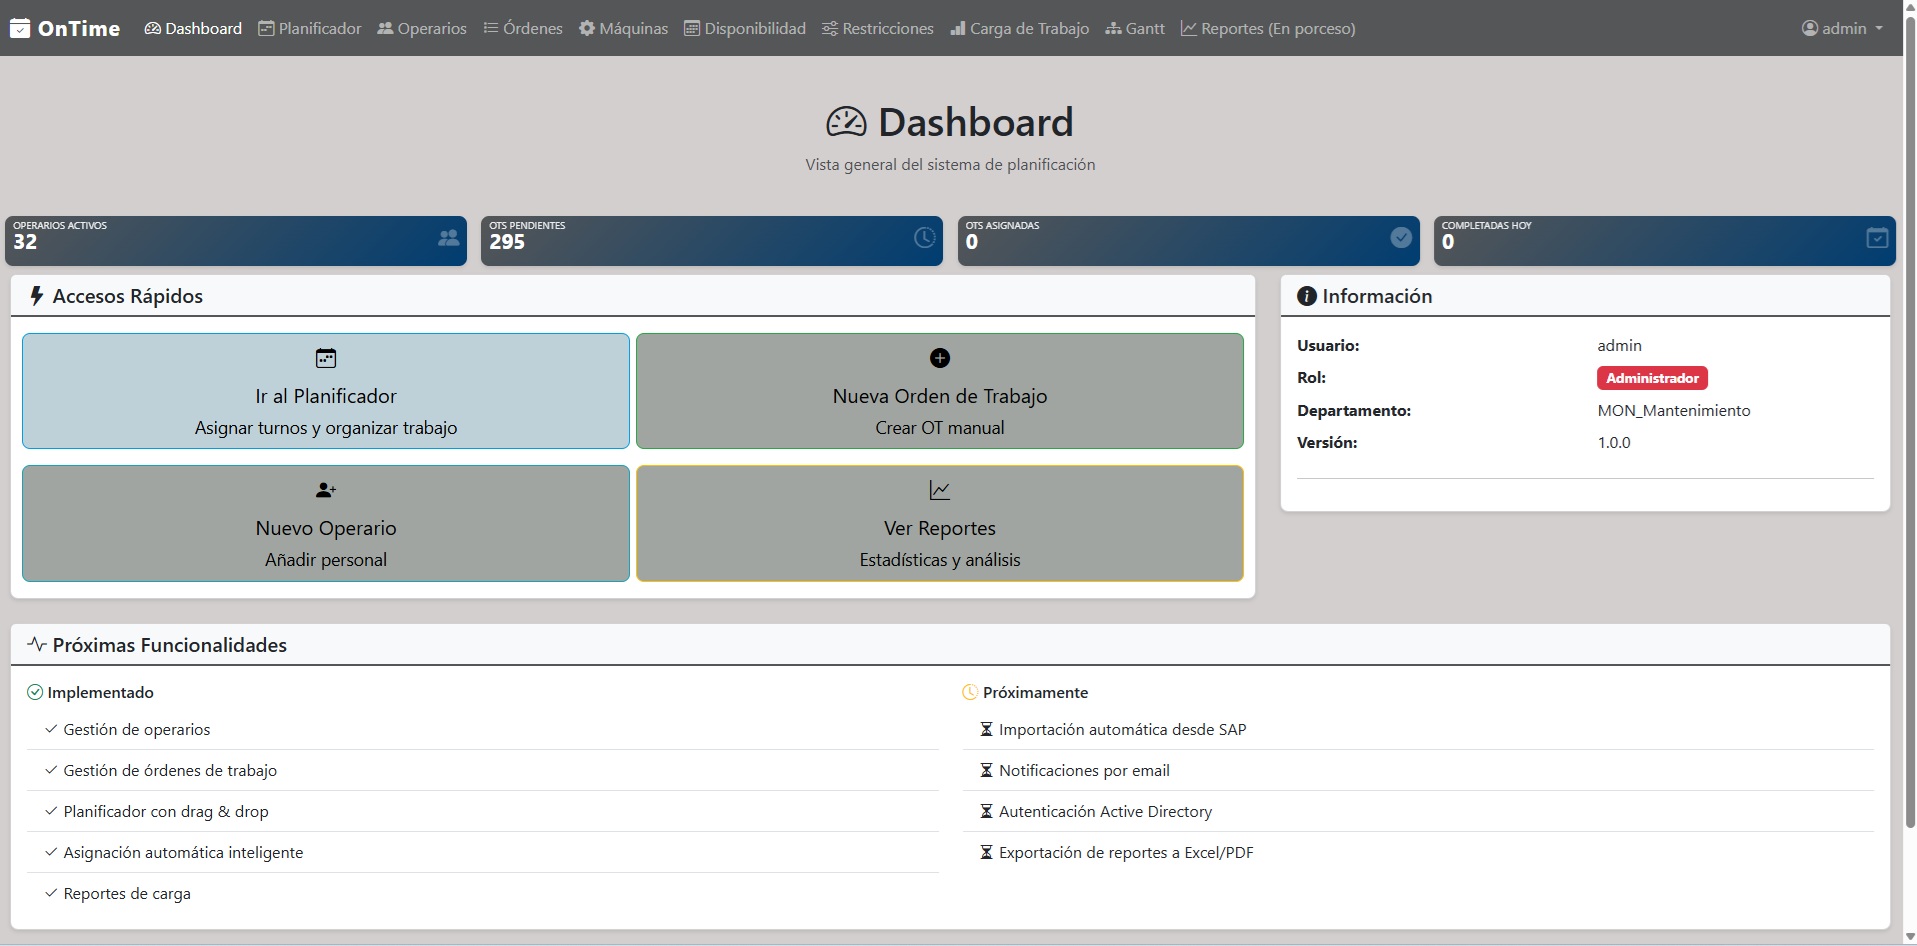Check the Planificador con drag & drop item
This screenshot has height=946, width=1917.
(x=166, y=812)
